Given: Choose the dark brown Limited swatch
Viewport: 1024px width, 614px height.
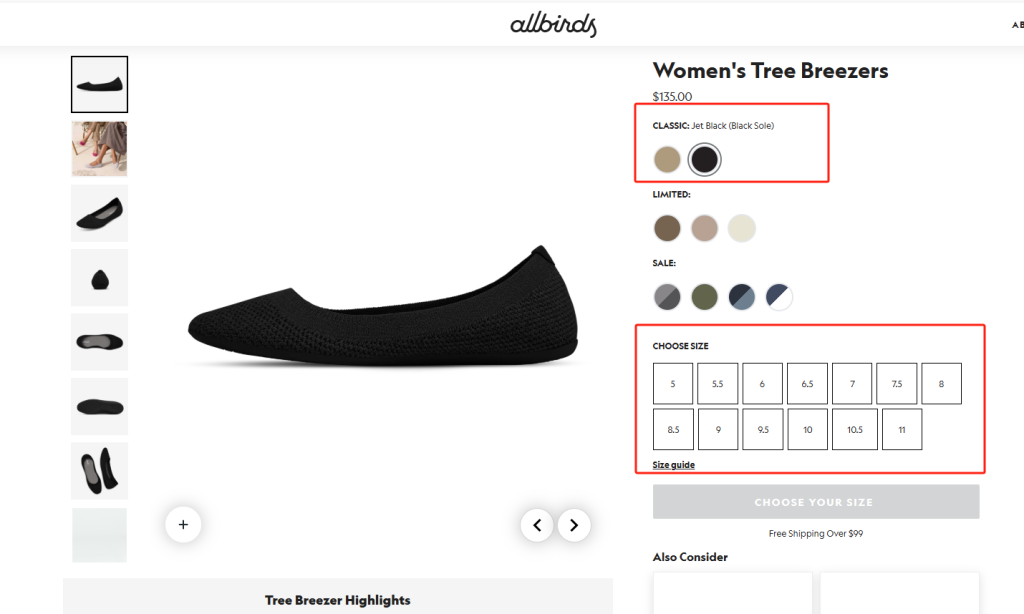Looking at the screenshot, I should tap(667, 228).
